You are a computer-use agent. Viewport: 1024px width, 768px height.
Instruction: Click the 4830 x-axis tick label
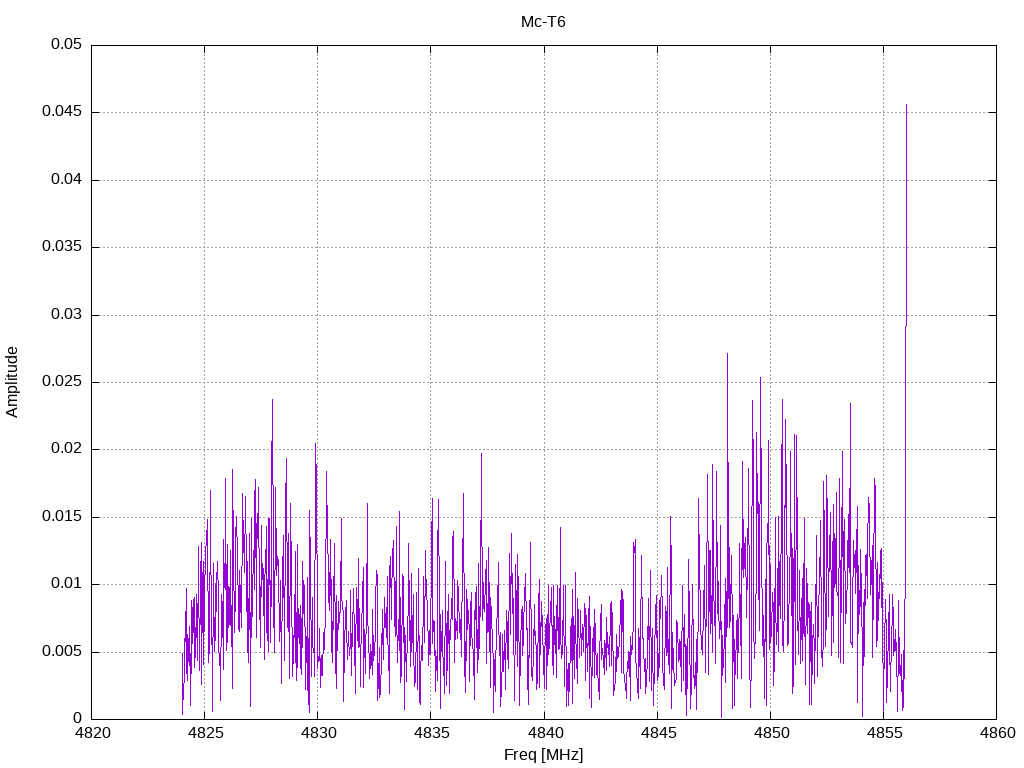tap(318, 733)
